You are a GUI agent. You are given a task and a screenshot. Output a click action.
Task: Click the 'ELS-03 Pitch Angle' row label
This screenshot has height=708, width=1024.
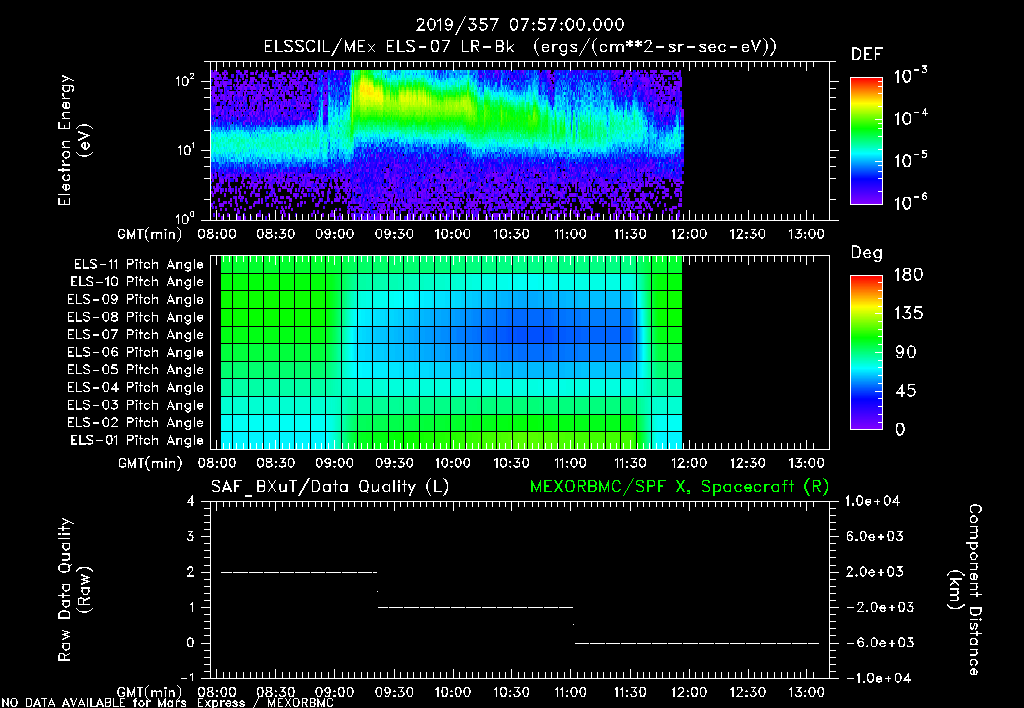click(135, 406)
